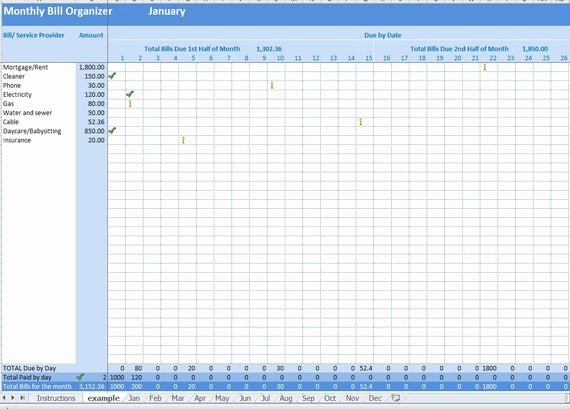570x409 pixels.
Task: Click the orange exclamation mark in Gas row
Action: click(x=130, y=104)
